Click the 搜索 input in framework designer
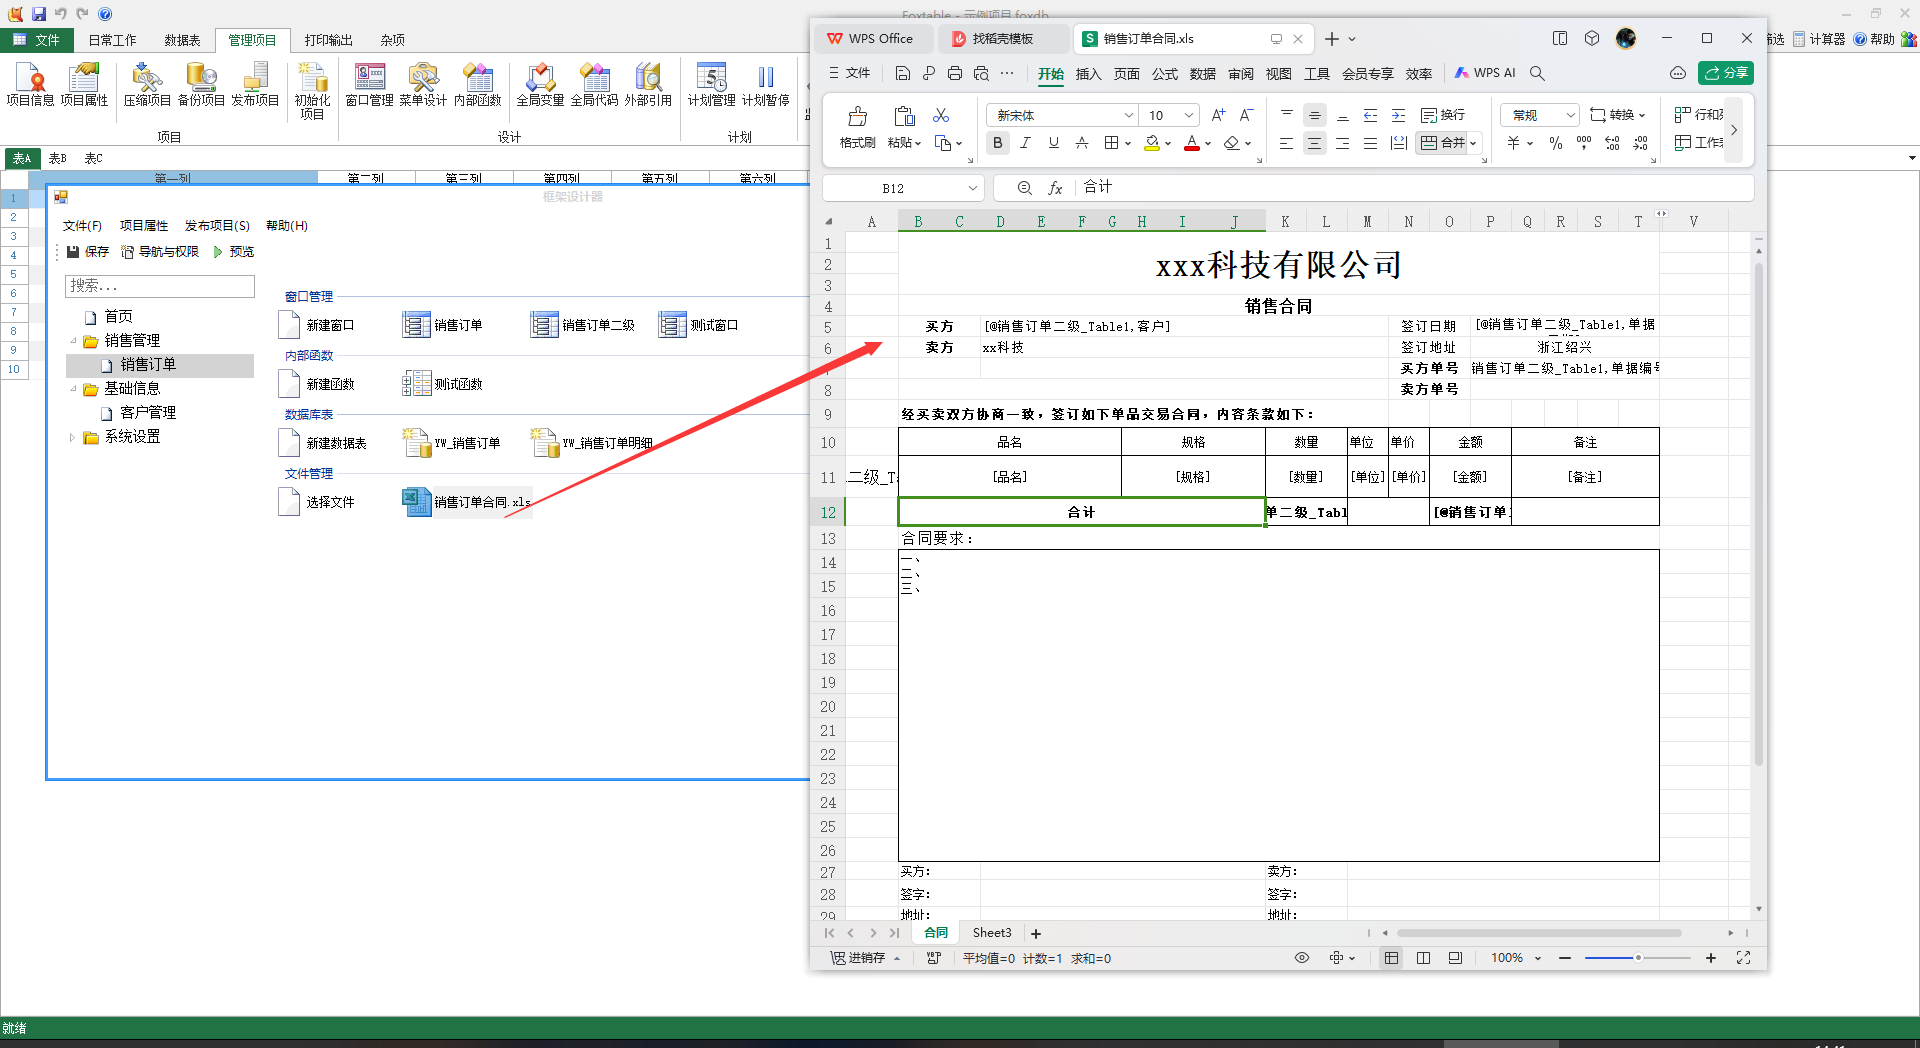Screen dimensions: 1920x1048 (160, 286)
